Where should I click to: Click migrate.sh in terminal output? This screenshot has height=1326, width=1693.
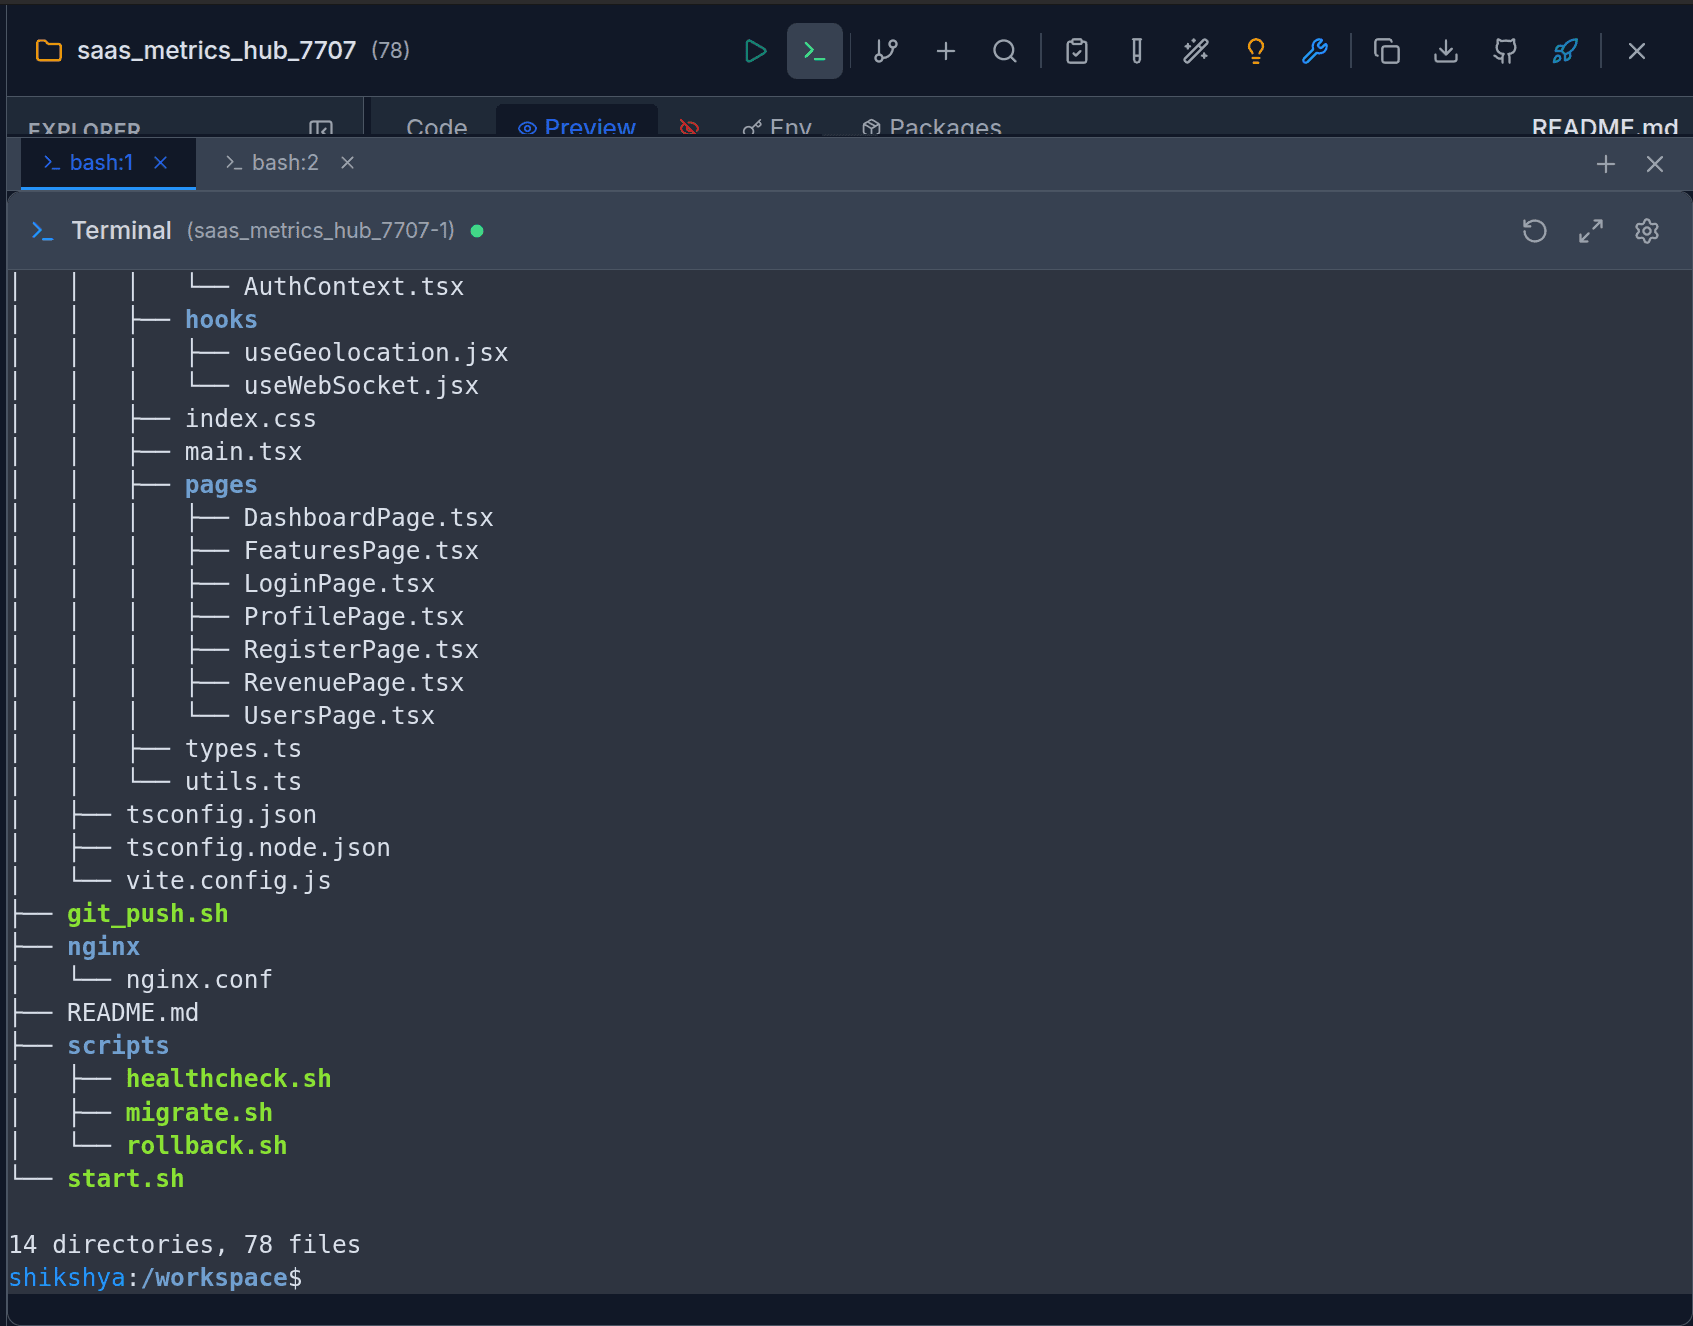coord(199,1113)
